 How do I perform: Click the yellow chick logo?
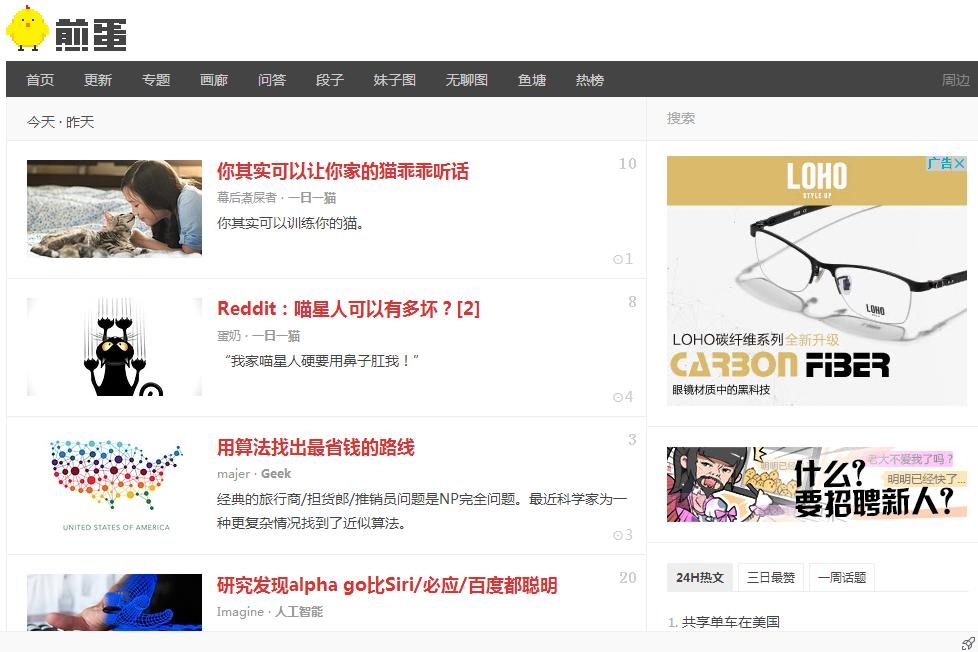point(27,29)
